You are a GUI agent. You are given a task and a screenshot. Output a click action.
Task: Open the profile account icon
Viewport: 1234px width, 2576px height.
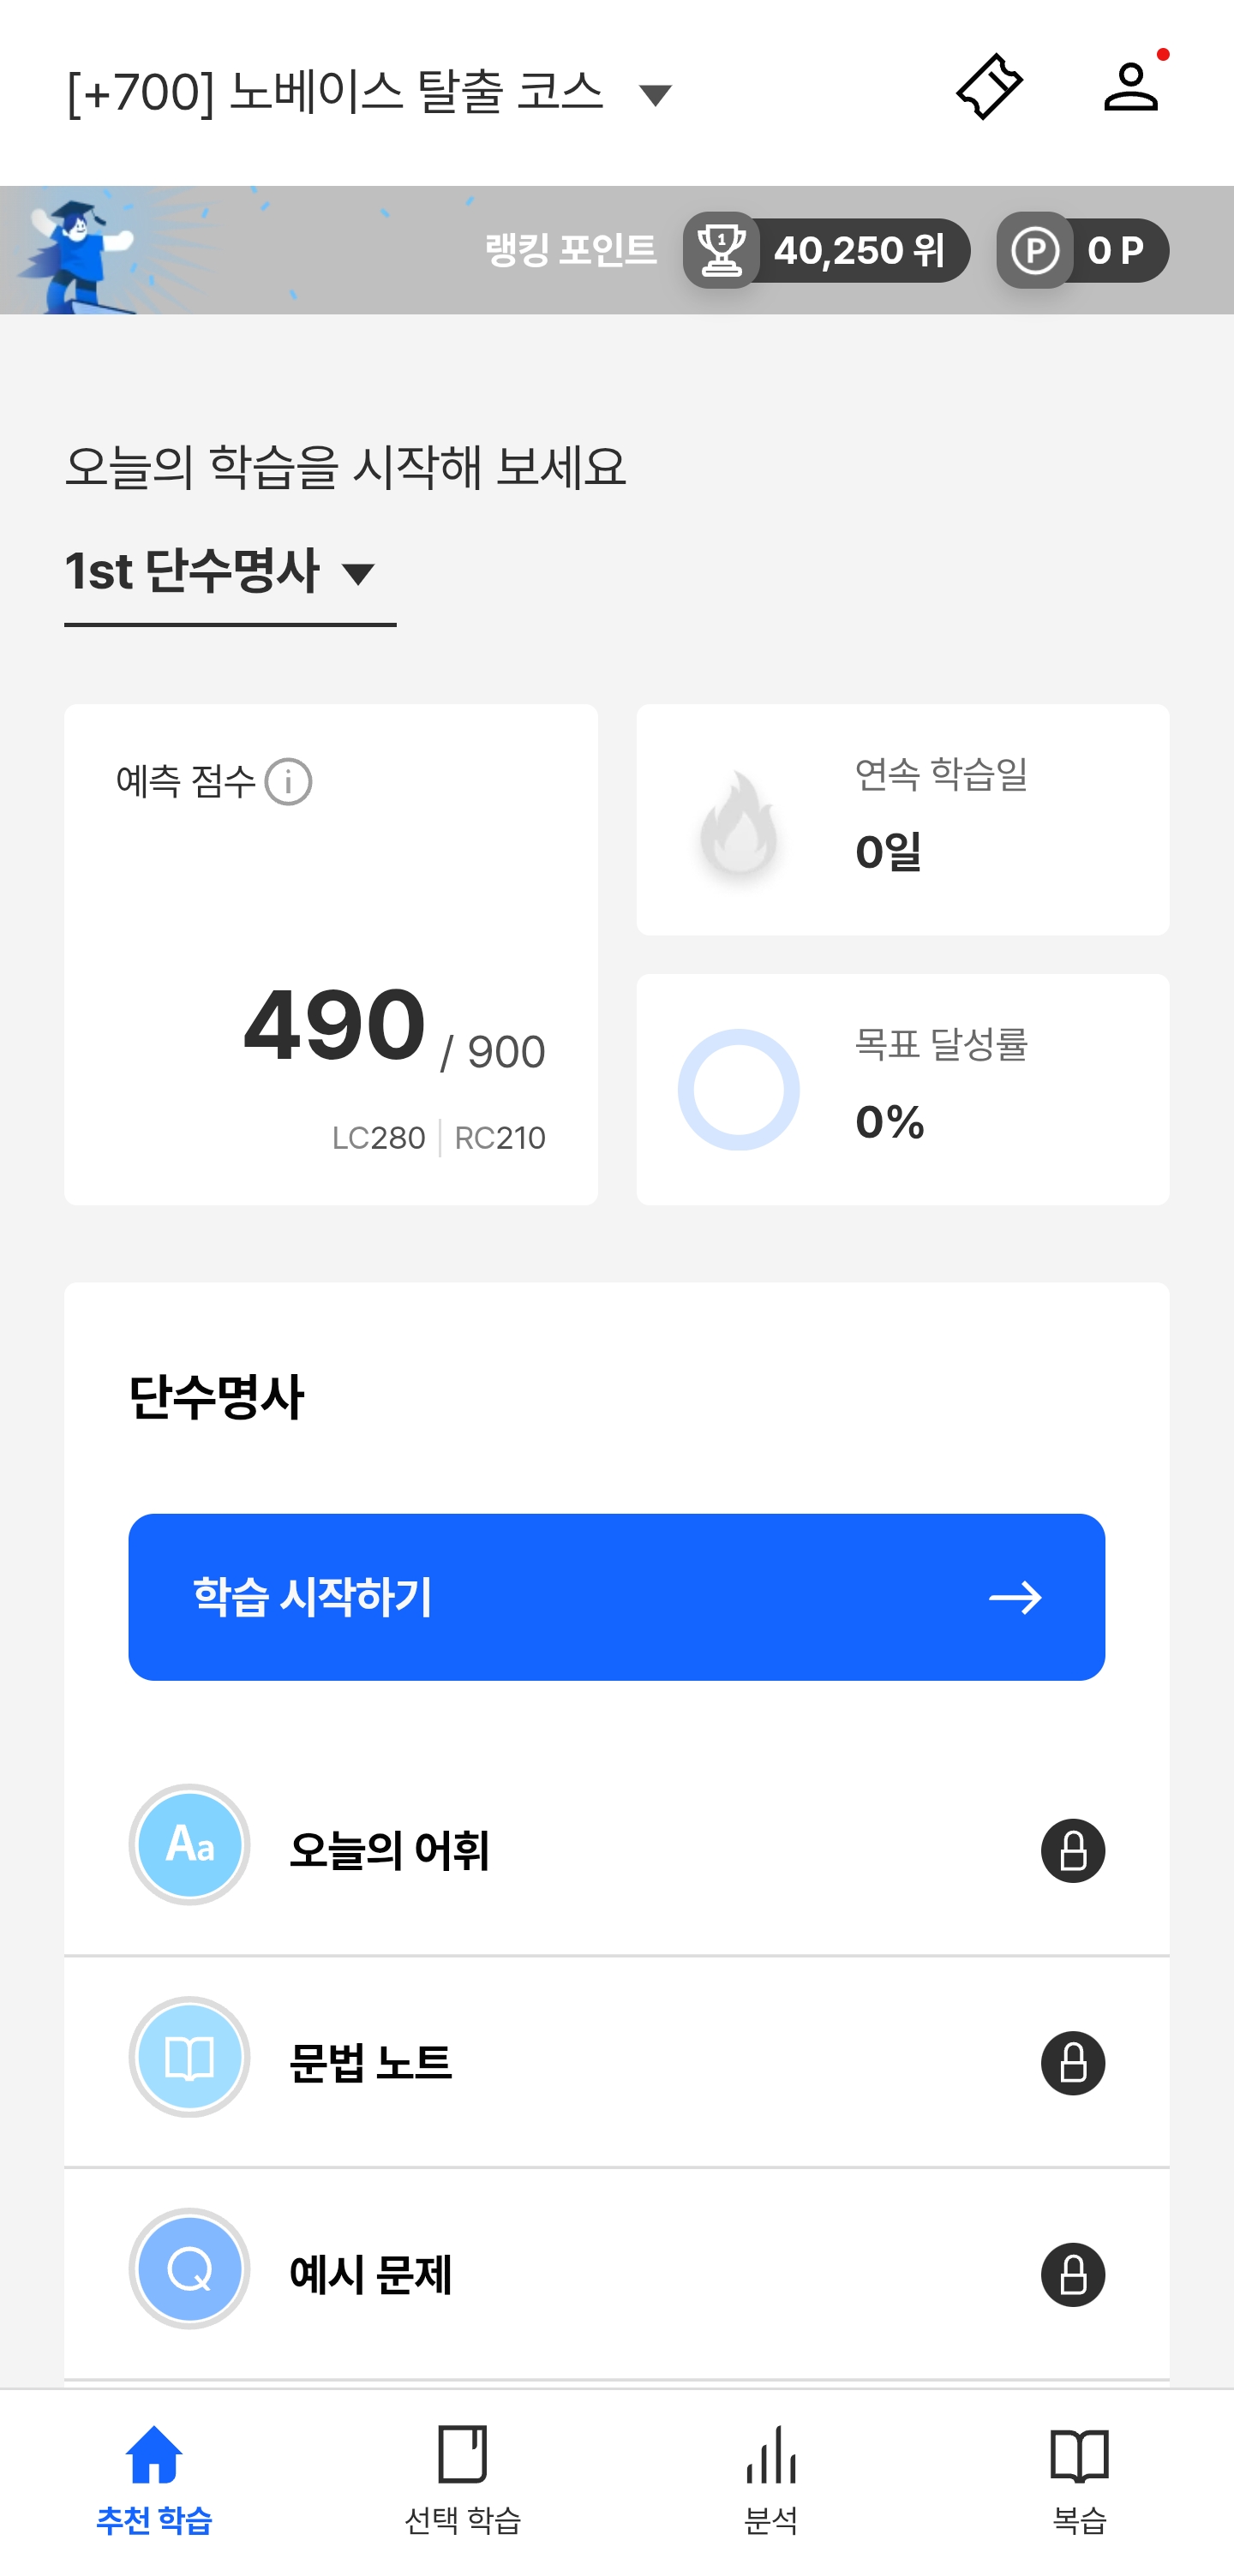click(1131, 87)
